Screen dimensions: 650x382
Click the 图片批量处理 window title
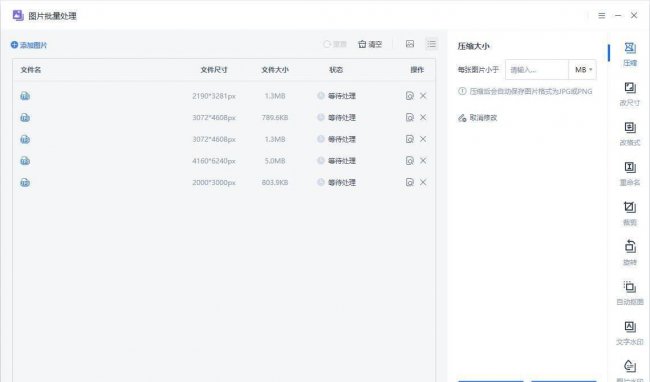tap(52, 16)
